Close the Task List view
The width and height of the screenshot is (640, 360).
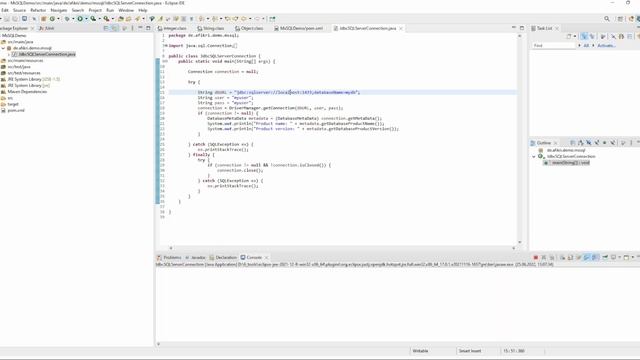coord(557,28)
